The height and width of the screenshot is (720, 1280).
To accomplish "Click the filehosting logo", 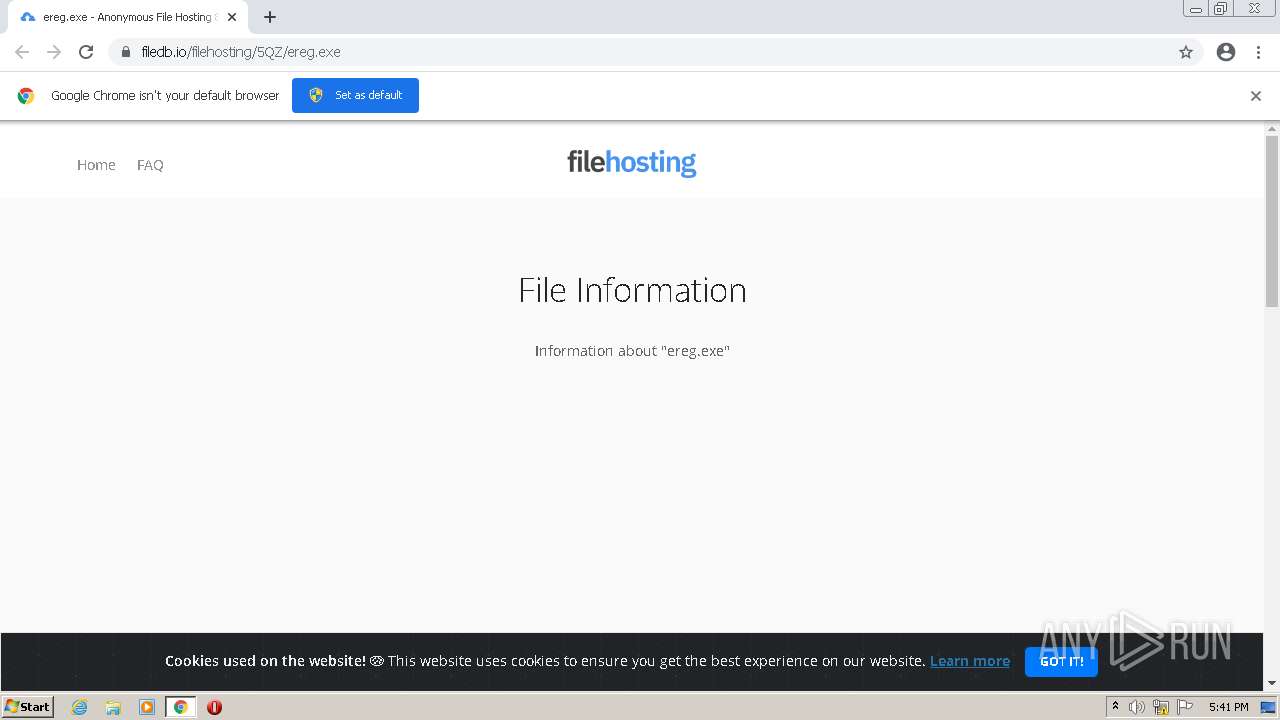I will (x=632, y=162).
